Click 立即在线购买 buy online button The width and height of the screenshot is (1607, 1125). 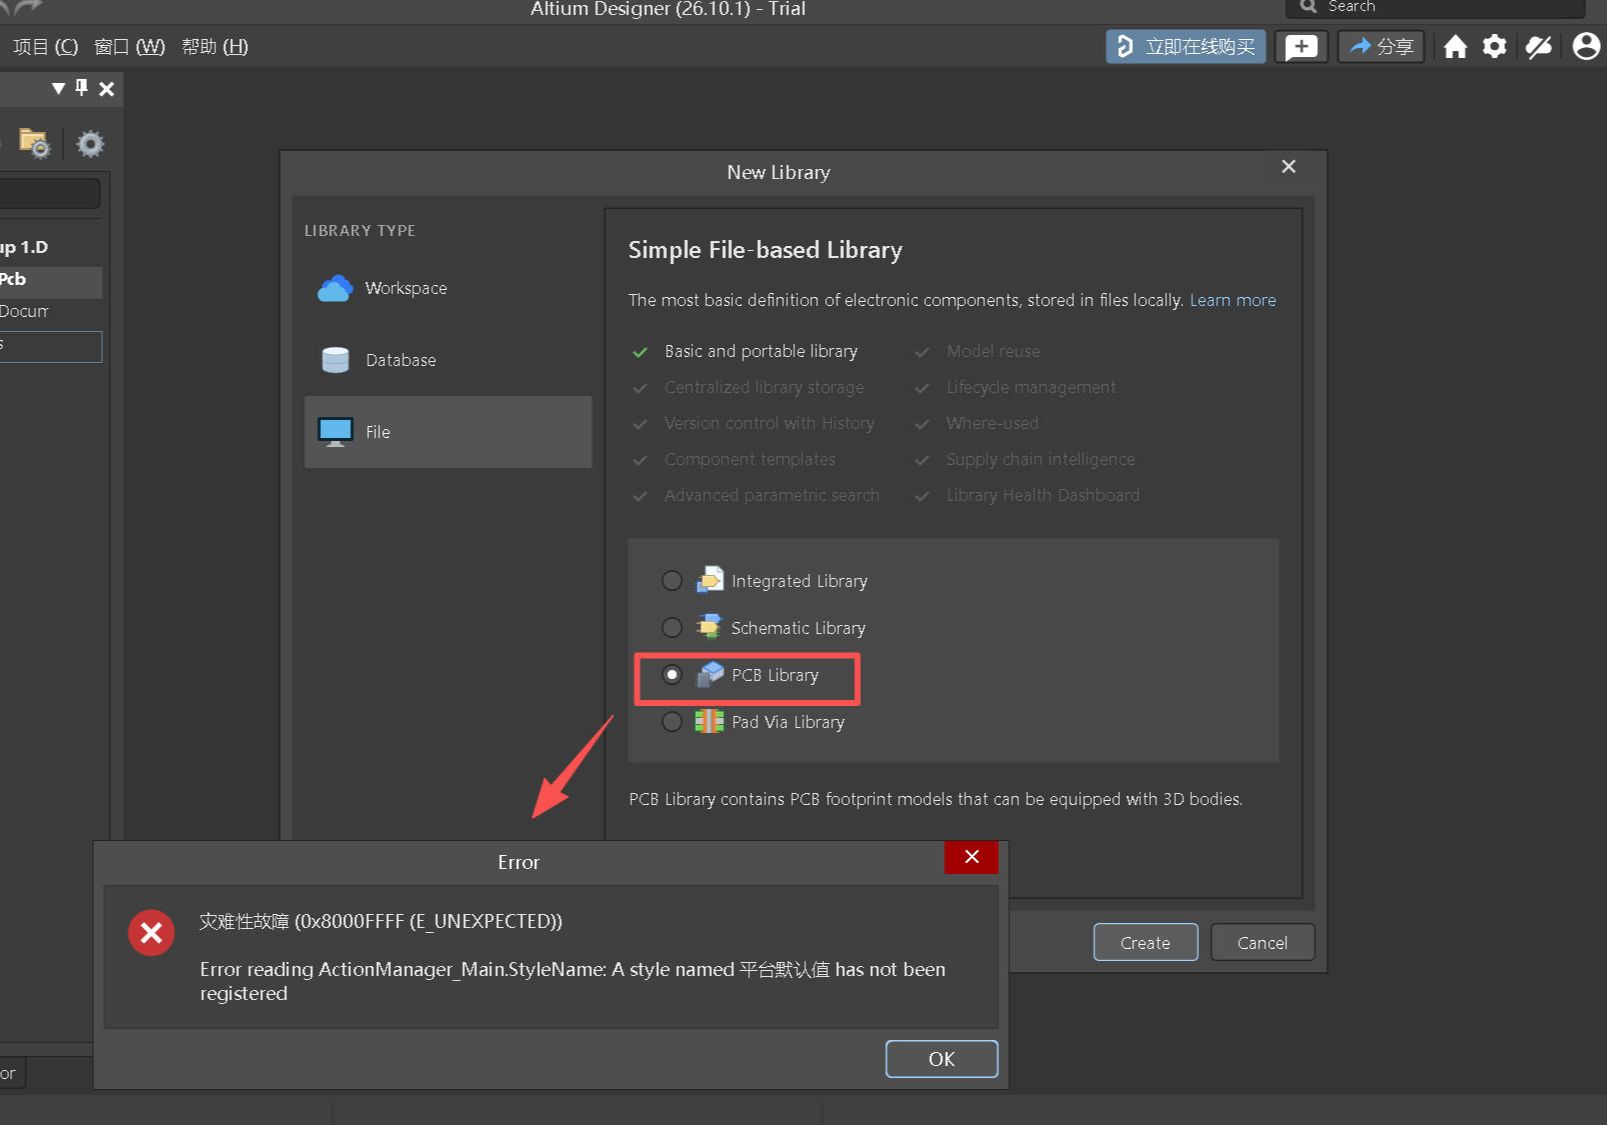coord(1186,47)
